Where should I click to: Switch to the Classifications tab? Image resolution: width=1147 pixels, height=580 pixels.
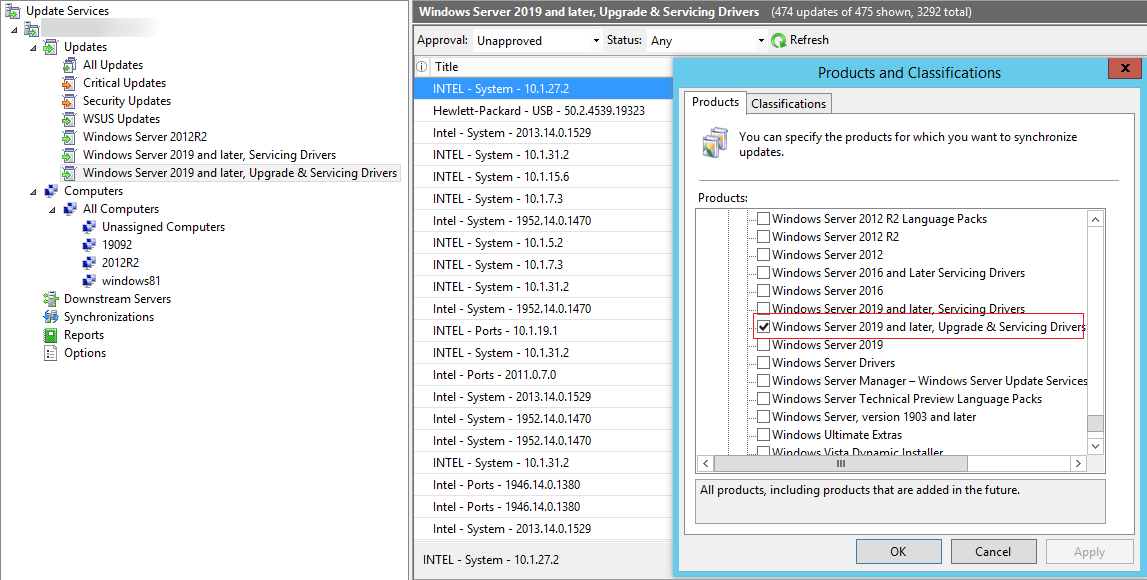789,104
